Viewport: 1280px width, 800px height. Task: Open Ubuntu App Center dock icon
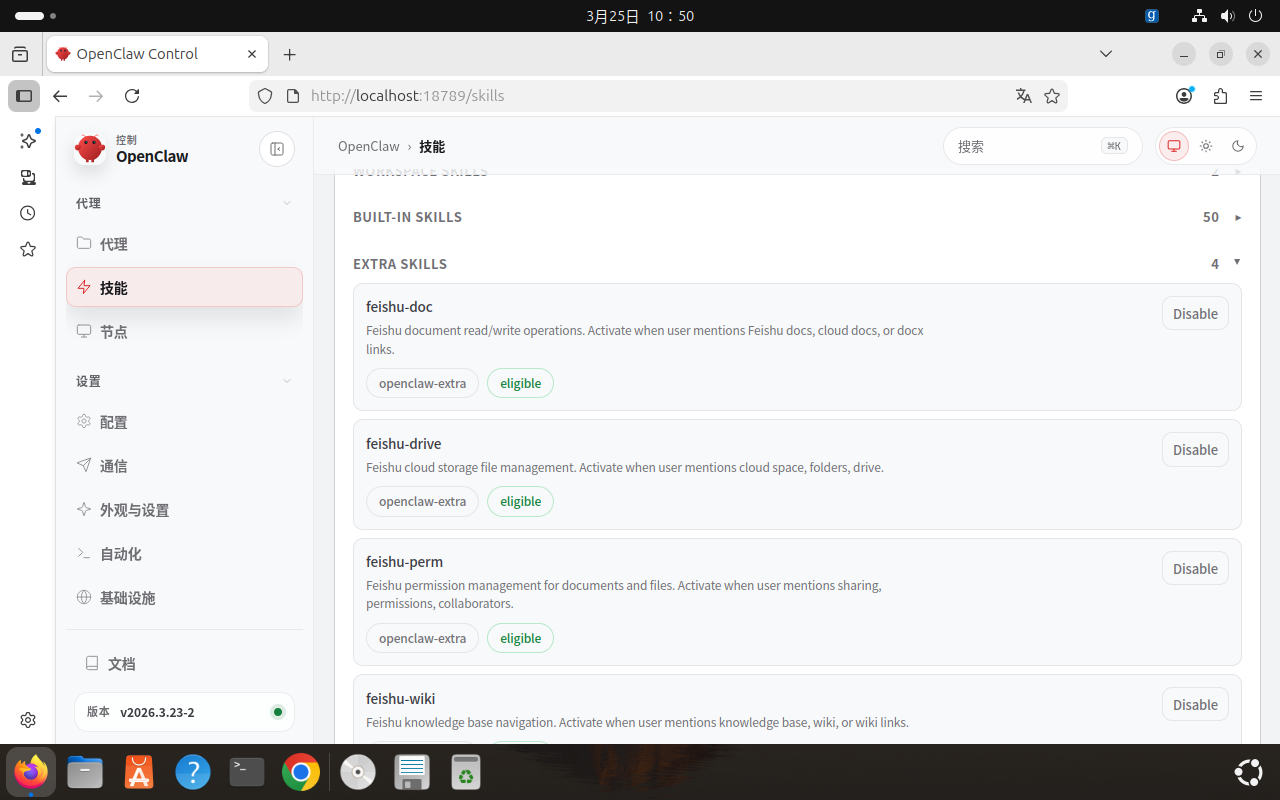click(139, 772)
